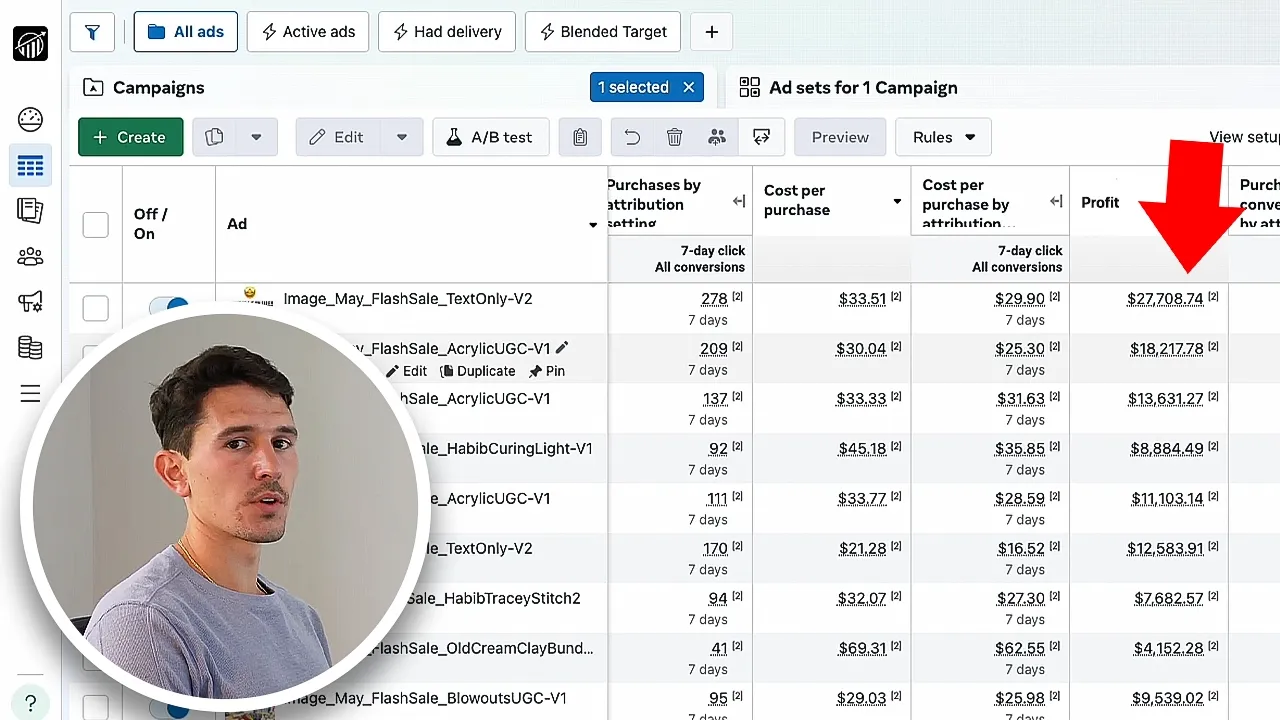This screenshot has height=720, width=1280.
Task: Open the filter funnel icon
Action: 92,32
